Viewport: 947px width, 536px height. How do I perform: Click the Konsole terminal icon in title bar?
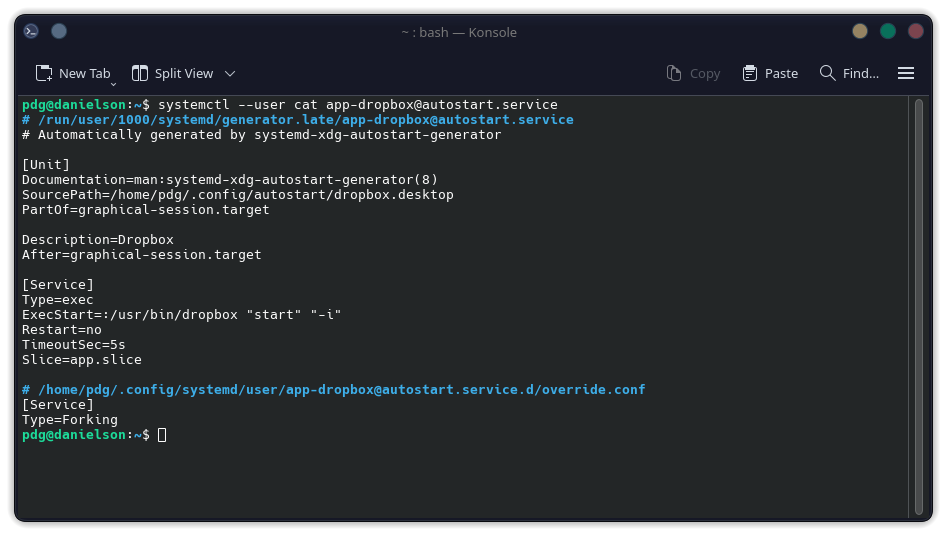[x=31, y=31]
